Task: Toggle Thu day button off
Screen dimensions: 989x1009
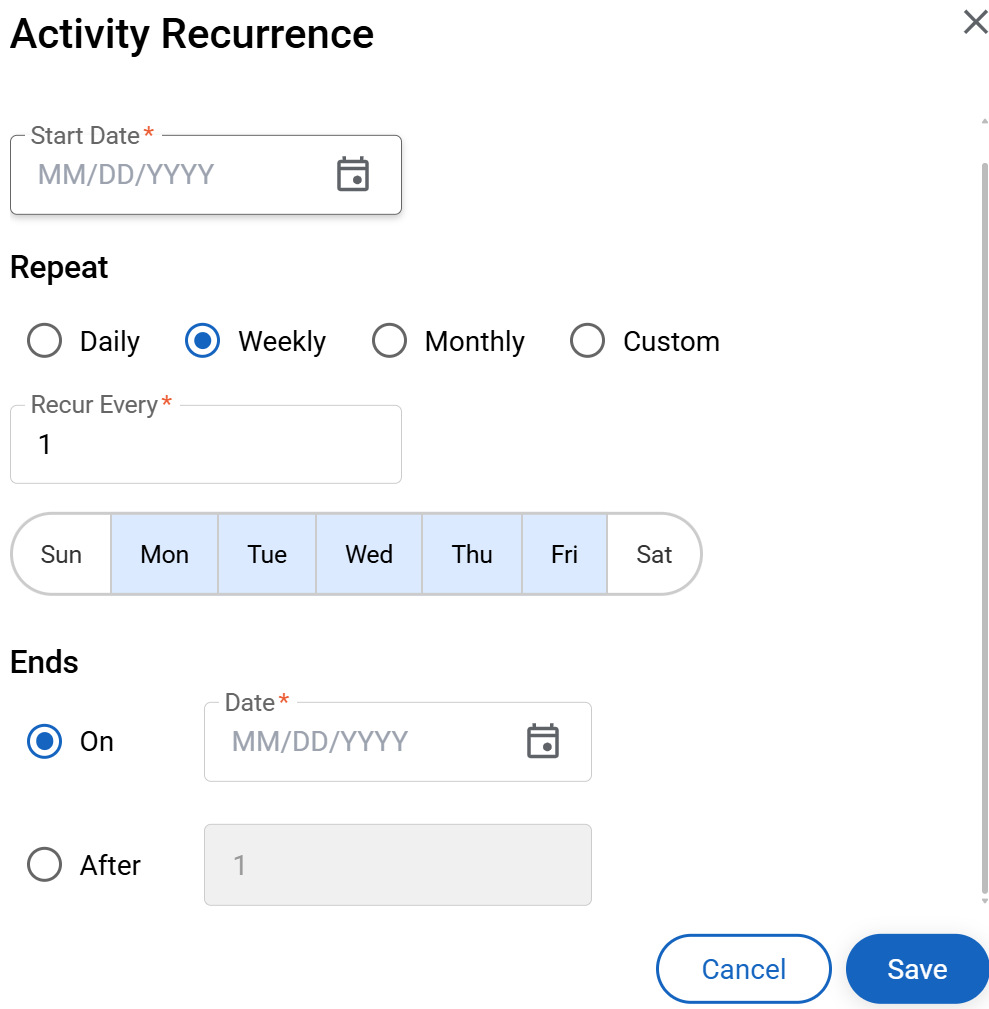Action: (x=472, y=554)
